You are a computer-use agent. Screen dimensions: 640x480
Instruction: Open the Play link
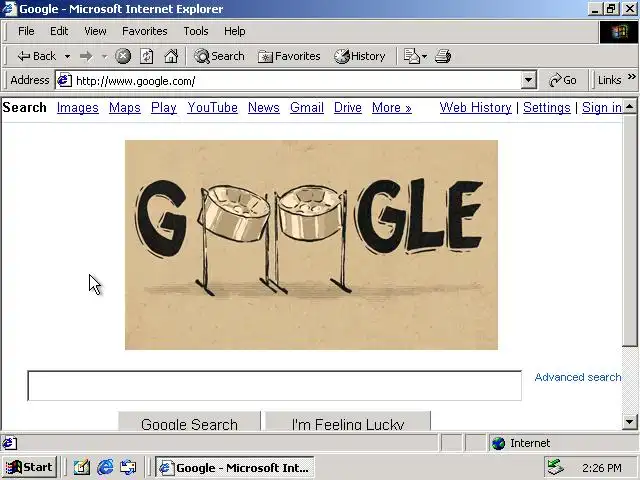pyautogui.click(x=164, y=107)
